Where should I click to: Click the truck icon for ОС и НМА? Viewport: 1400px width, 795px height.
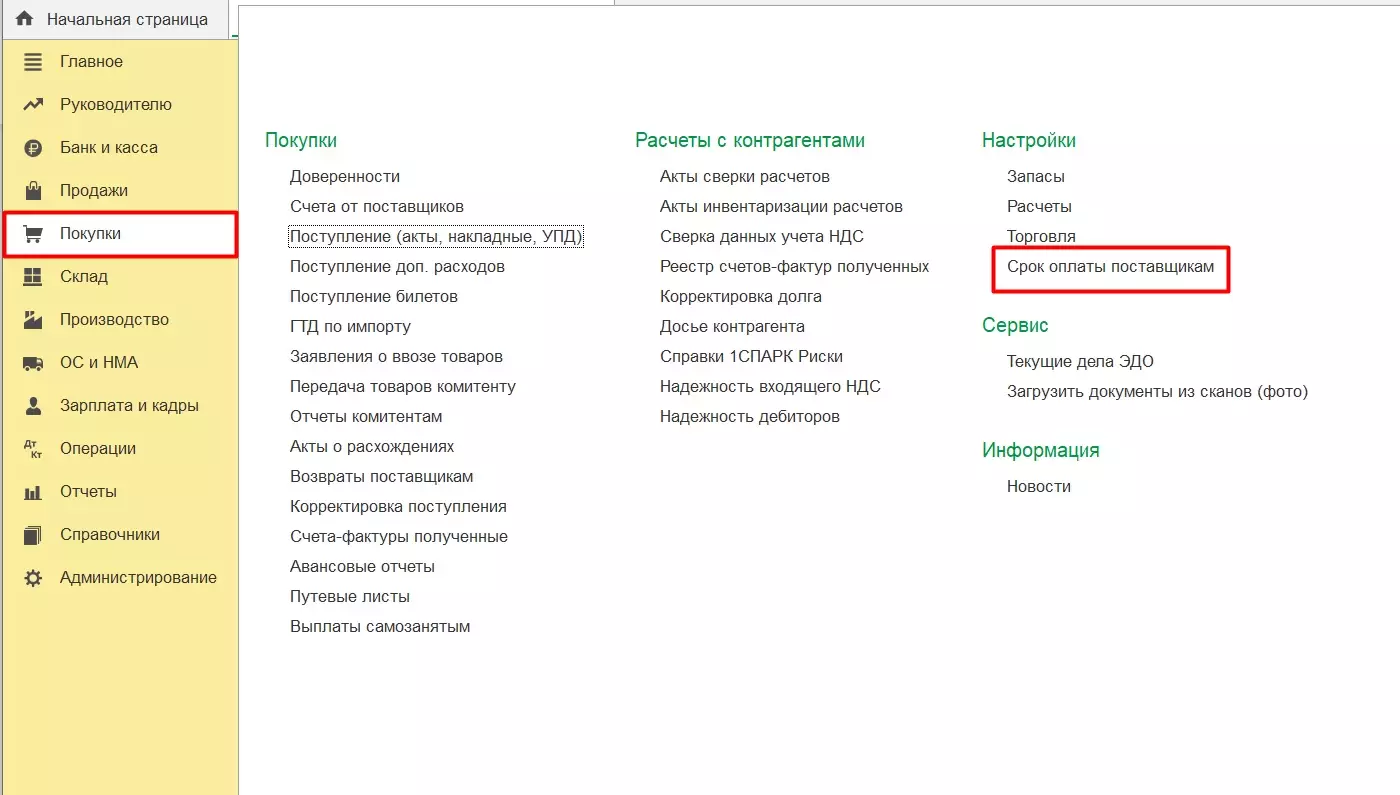(33, 363)
